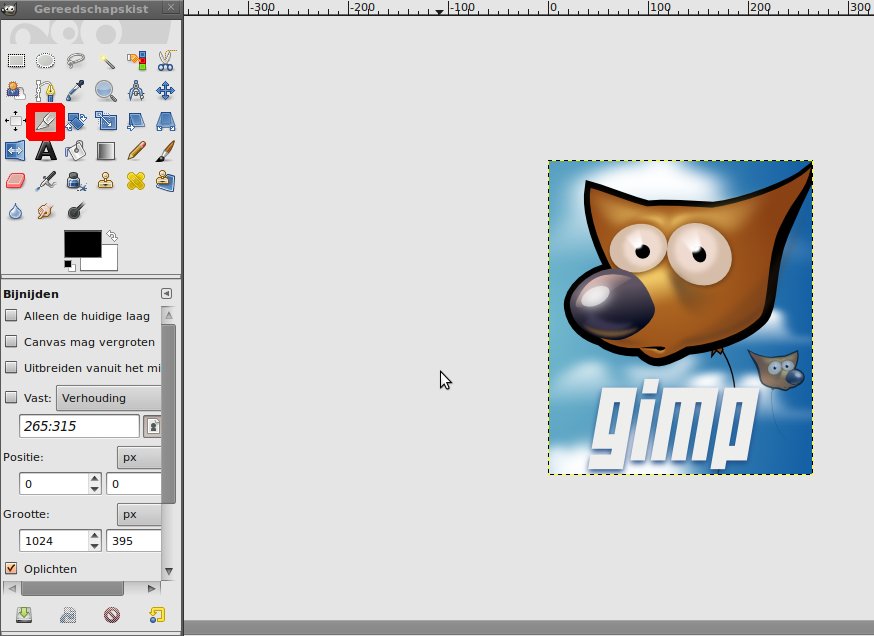Enable 'Alleen de huidige laag' checkbox
This screenshot has height=636, width=874.
pyautogui.click(x=11, y=315)
